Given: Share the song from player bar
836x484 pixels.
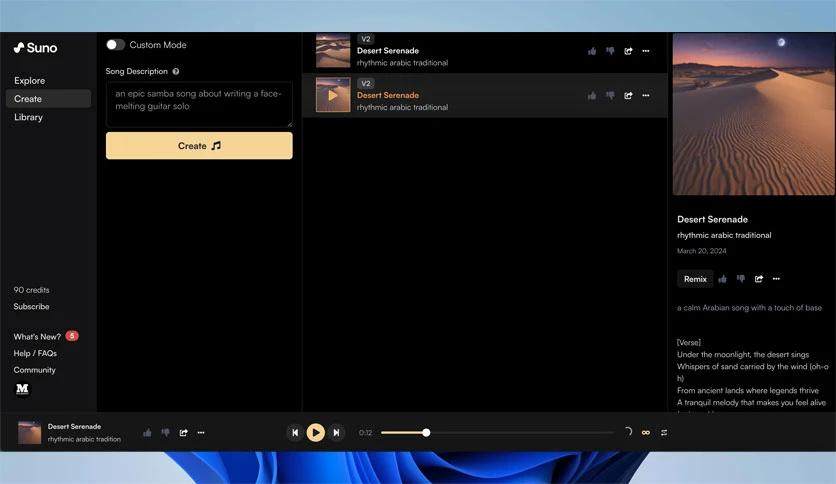Looking at the screenshot, I should coord(183,433).
